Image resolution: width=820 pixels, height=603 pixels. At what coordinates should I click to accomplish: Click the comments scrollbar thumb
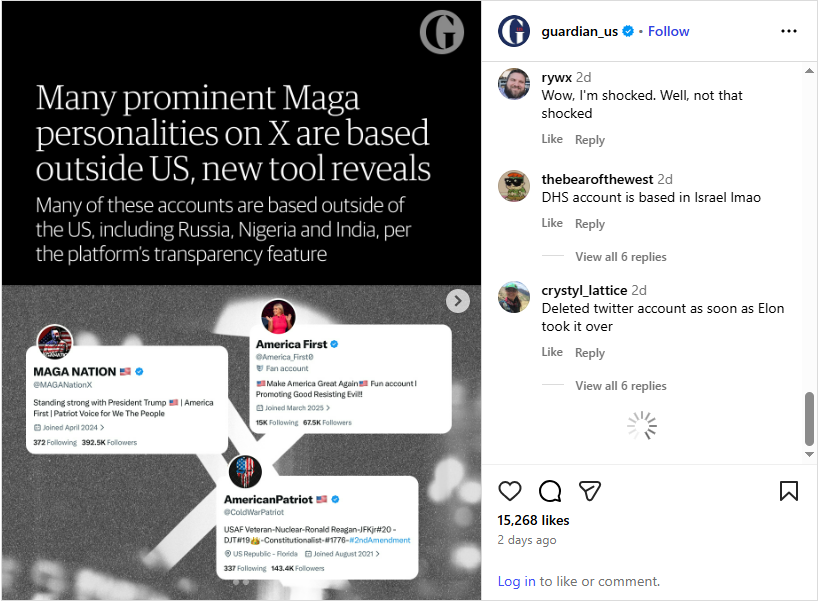pos(810,420)
